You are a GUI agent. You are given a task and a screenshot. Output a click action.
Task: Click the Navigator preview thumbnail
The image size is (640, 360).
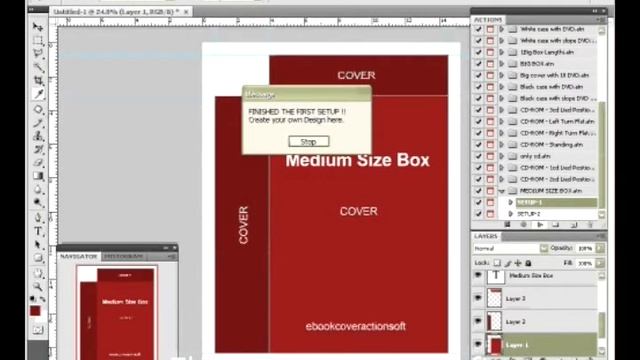point(117,312)
